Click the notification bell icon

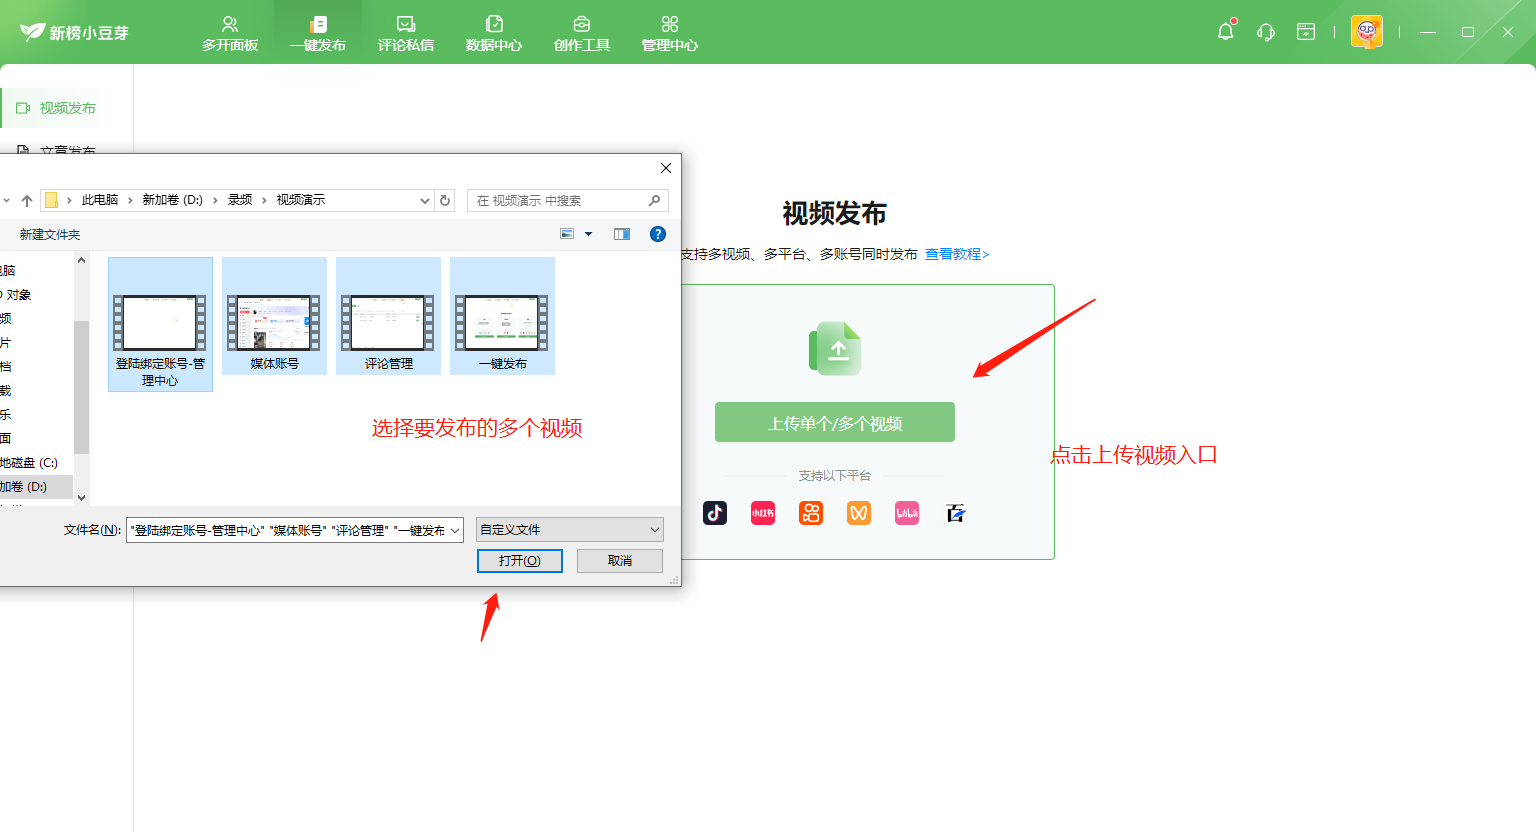click(1226, 31)
